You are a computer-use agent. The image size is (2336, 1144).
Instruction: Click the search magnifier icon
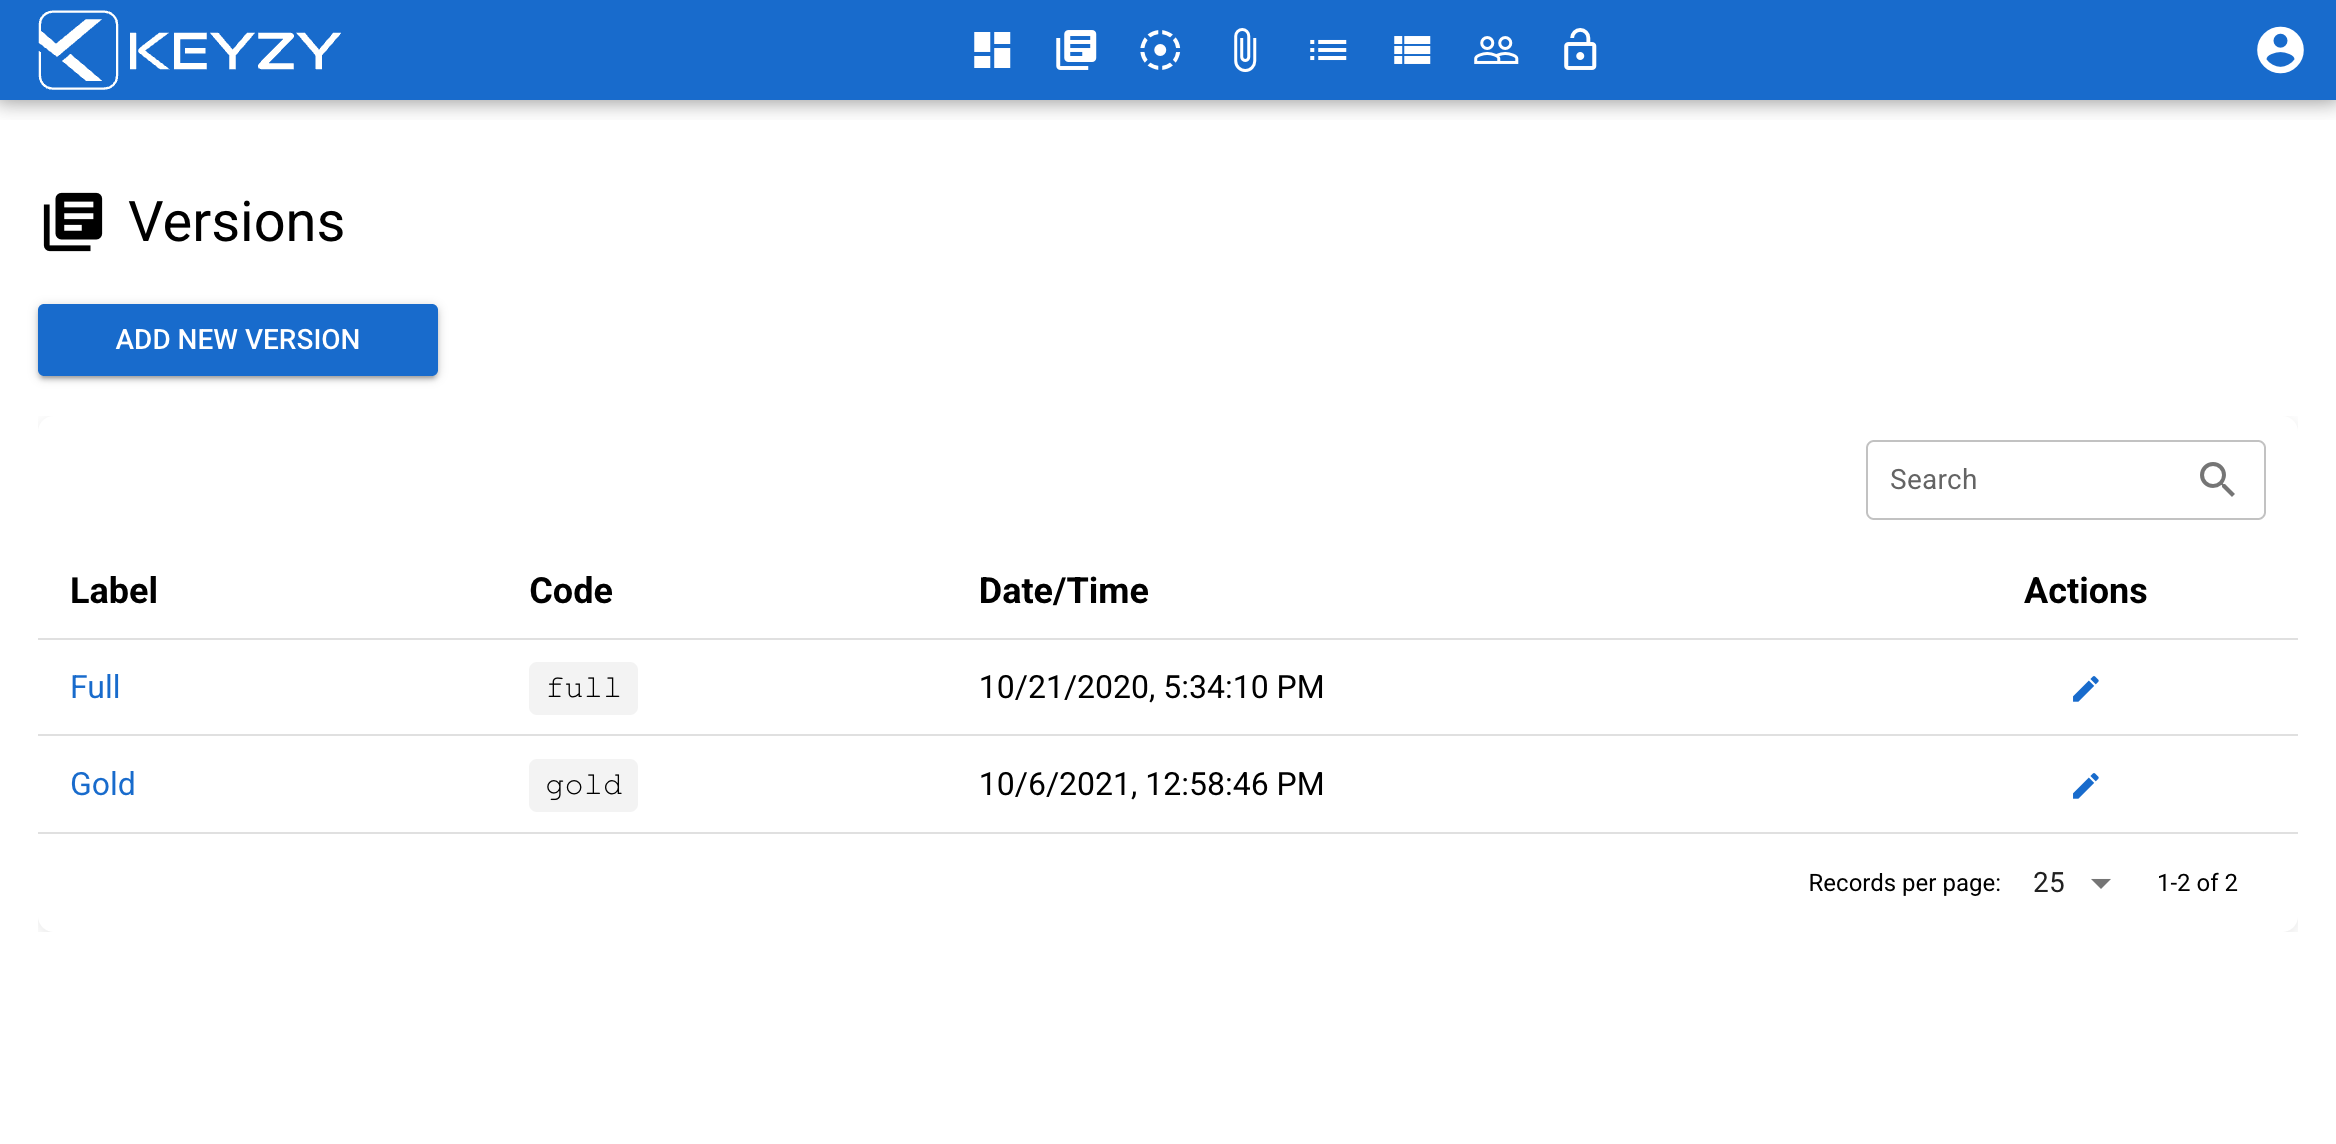click(2218, 480)
